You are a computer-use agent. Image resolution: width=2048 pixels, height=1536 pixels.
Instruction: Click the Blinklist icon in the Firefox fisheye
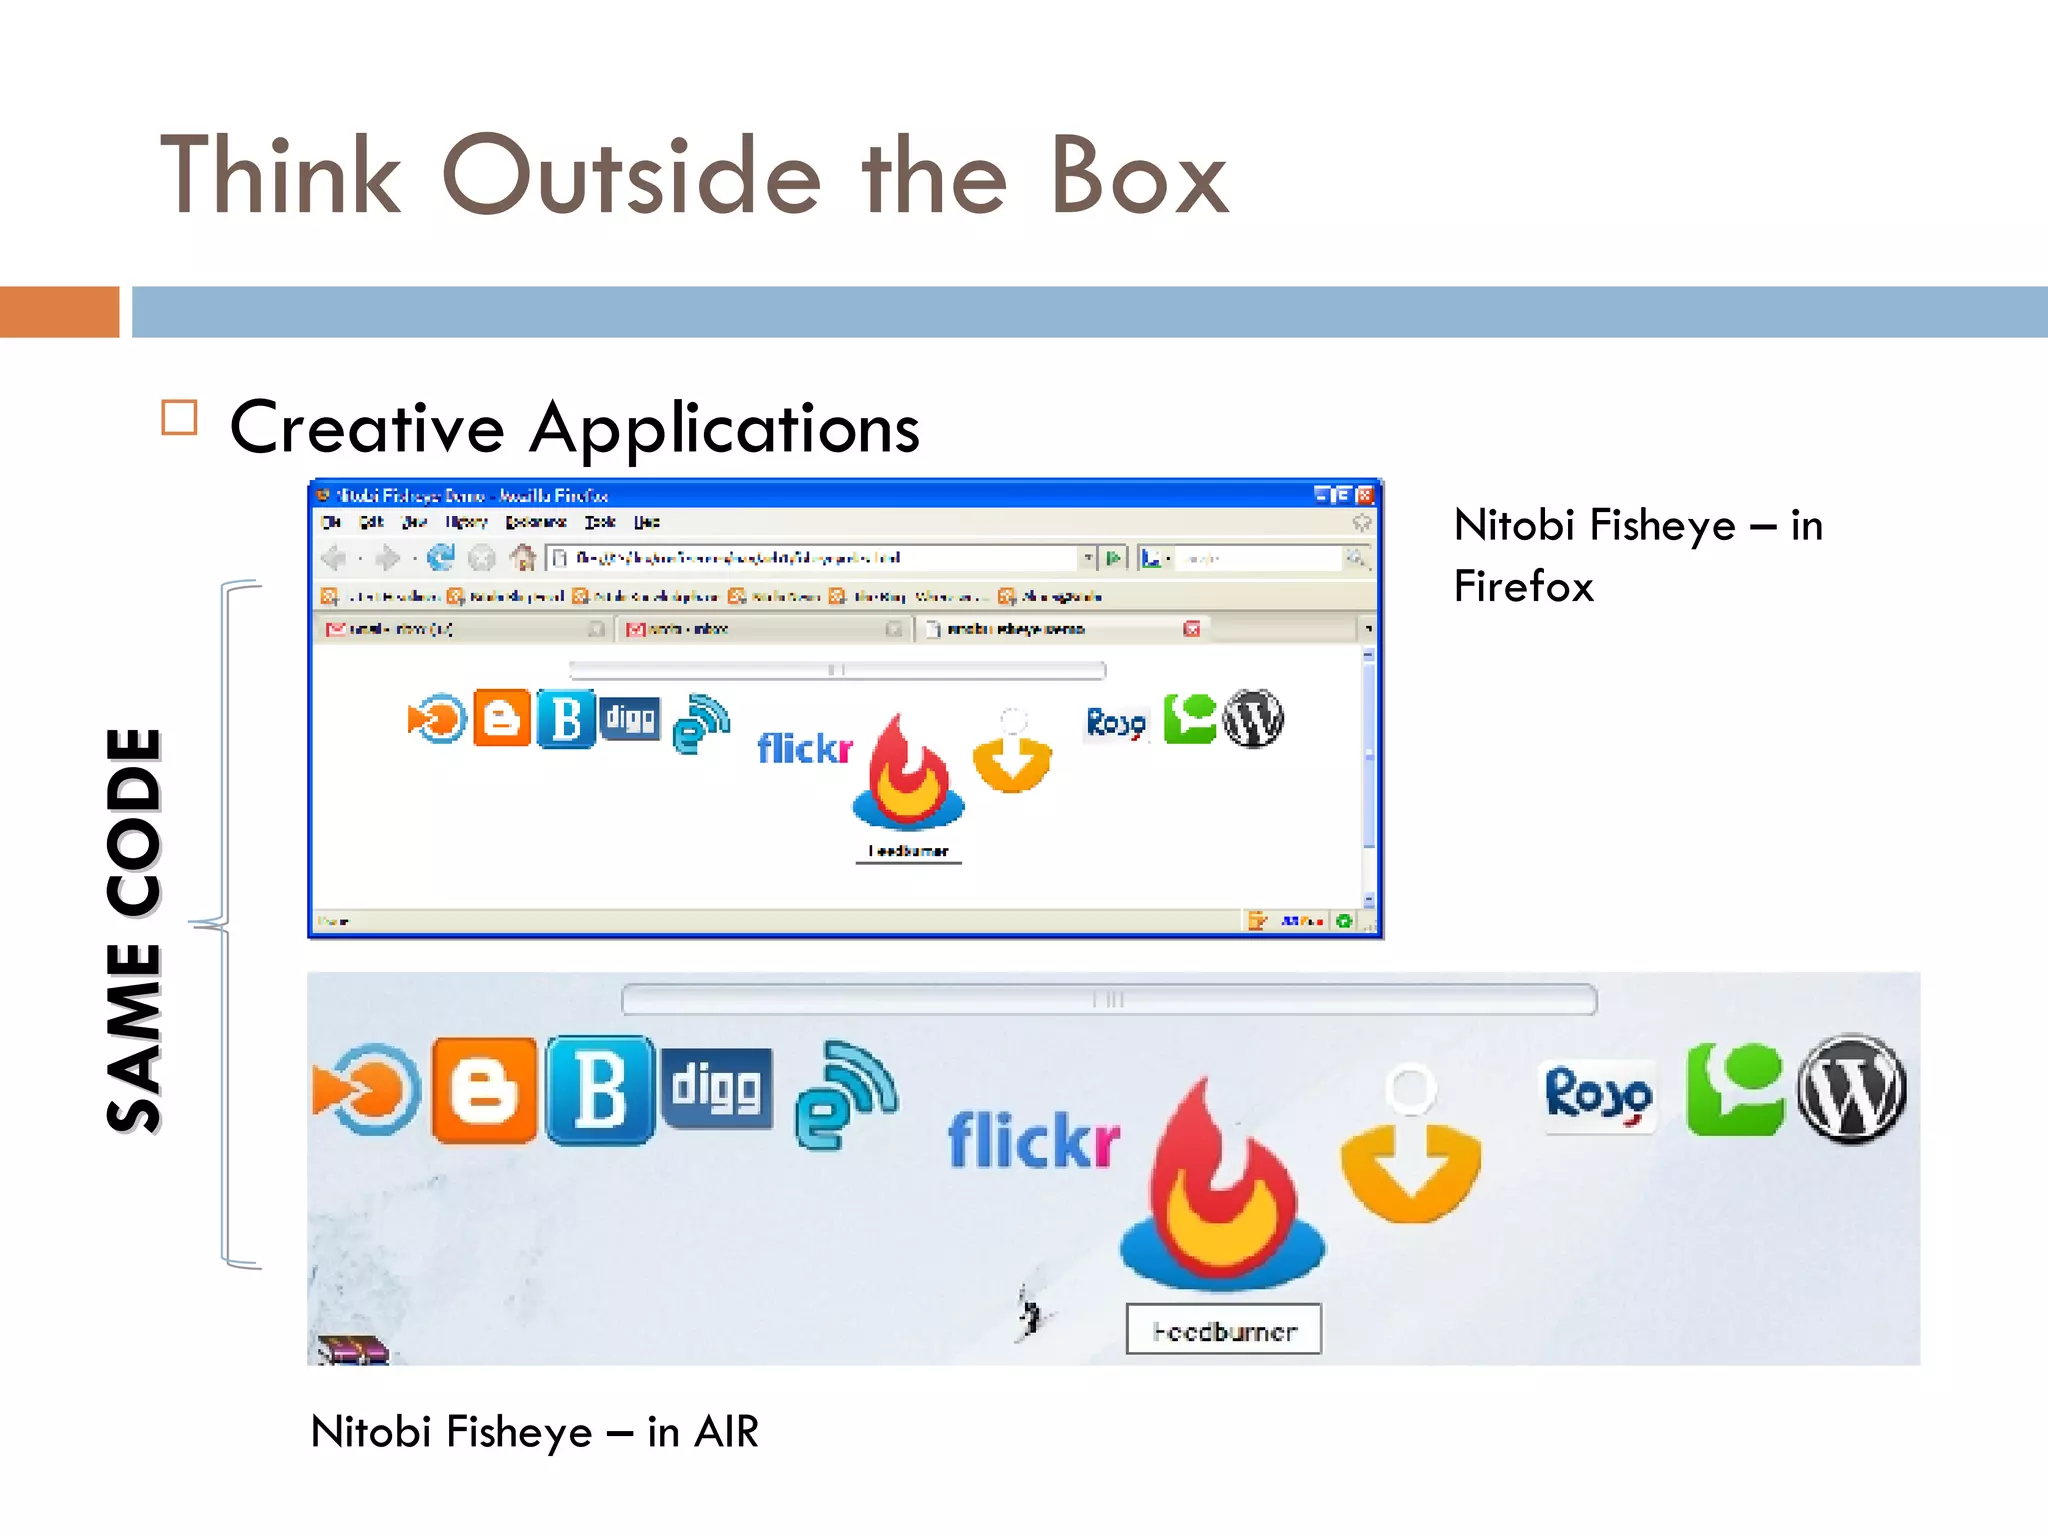click(437, 718)
